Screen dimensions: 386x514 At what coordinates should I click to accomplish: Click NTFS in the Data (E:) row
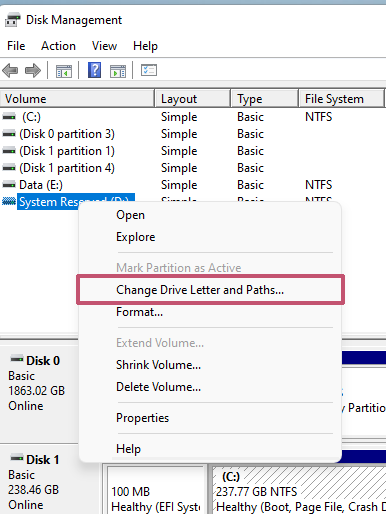click(x=318, y=185)
